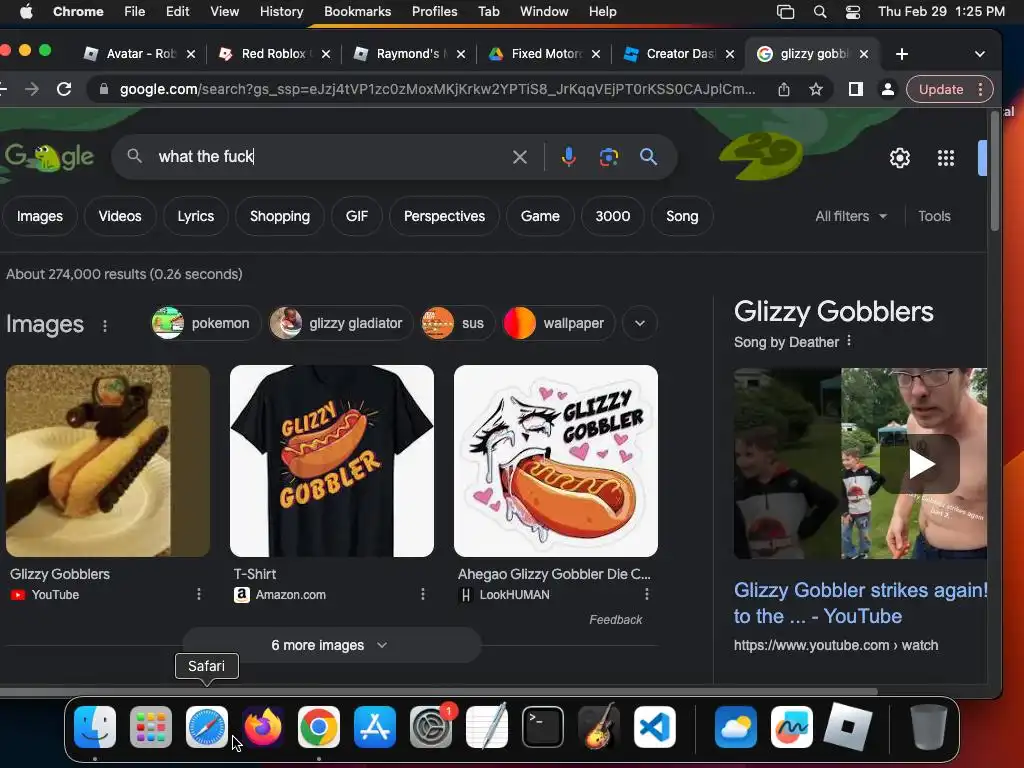Screen dimensions: 1024x768
Task: Filter results by Shopping
Action: coord(280,216)
